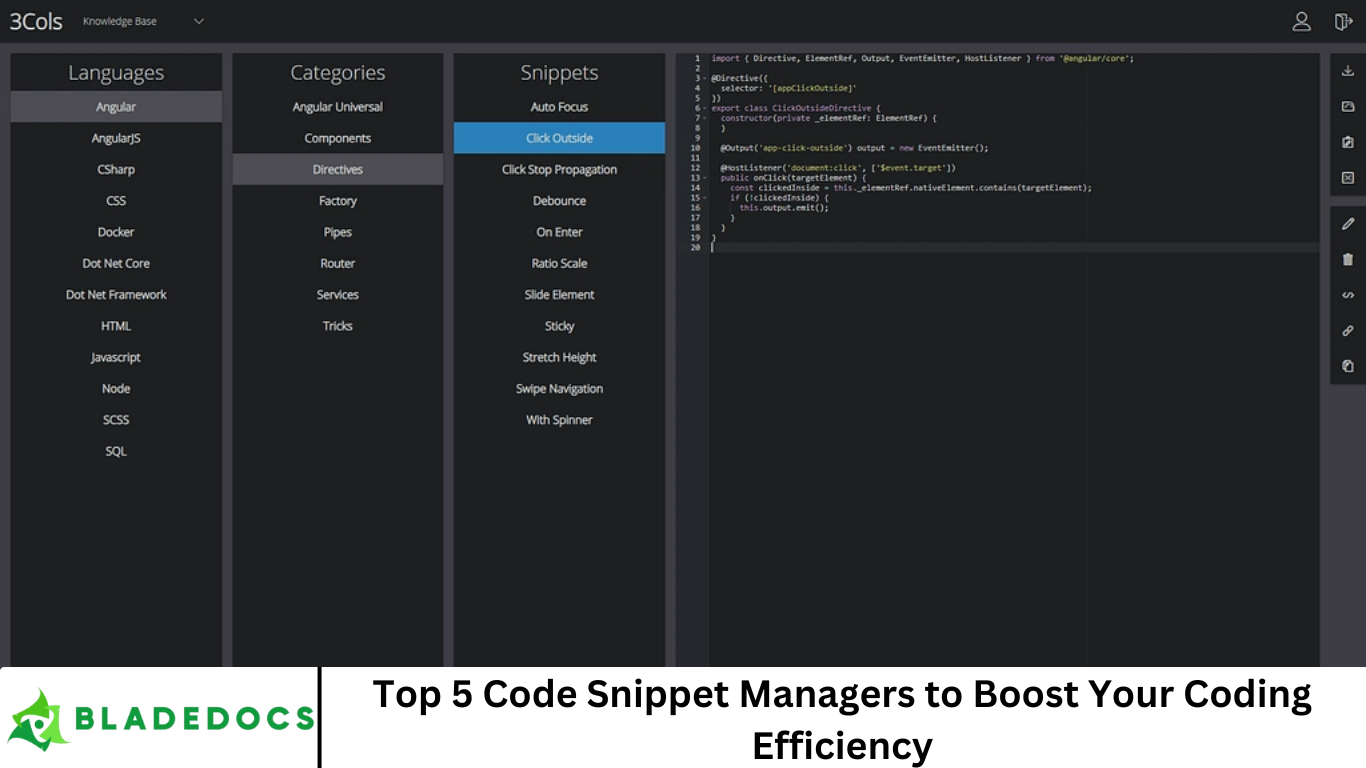Select Dot Net Core language
Screen dimensions: 1366x768
point(116,263)
